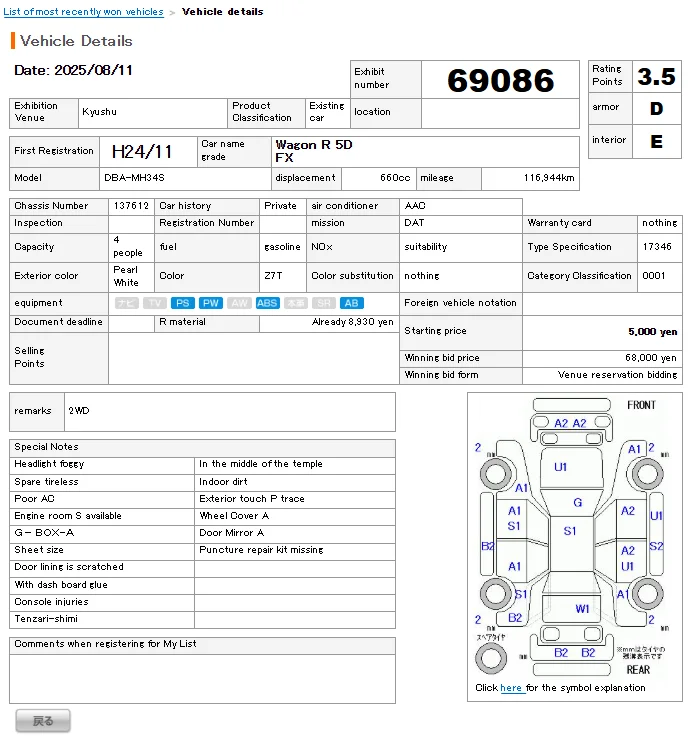Click the exhibit number 69086
Screen dimensions: 688x747
coord(500,80)
